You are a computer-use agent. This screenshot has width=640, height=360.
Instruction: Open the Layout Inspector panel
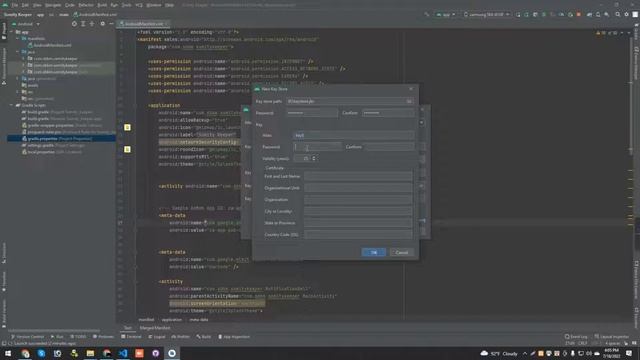tap(611, 337)
